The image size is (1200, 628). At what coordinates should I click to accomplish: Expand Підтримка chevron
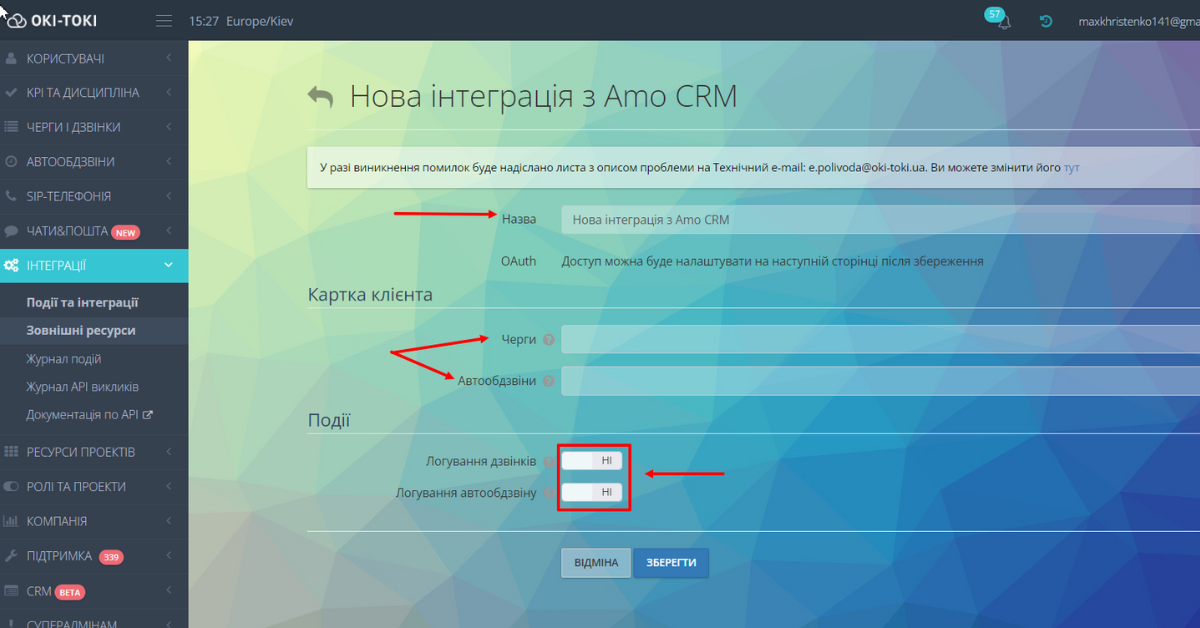click(x=169, y=555)
